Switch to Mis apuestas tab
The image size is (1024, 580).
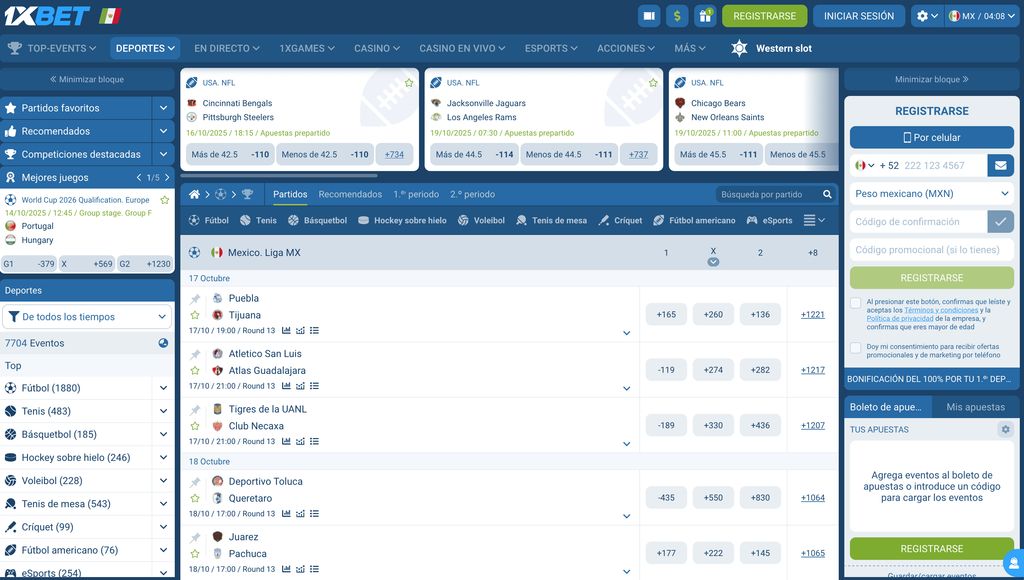pos(976,407)
